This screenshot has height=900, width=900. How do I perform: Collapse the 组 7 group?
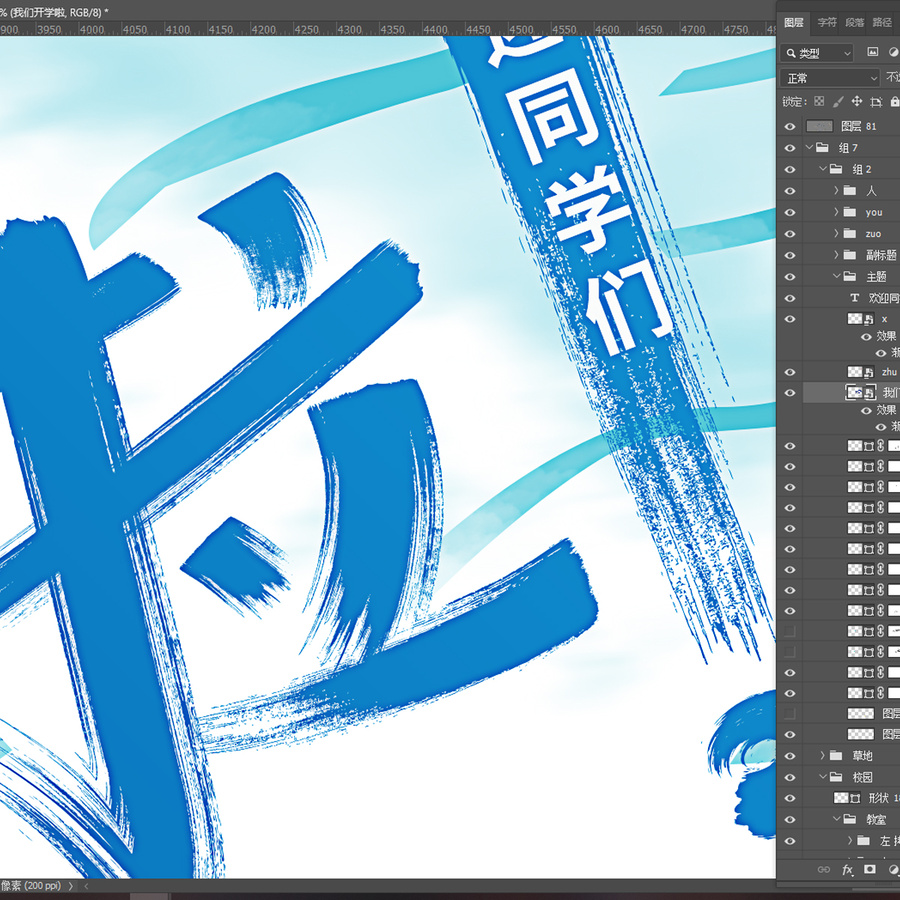click(x=809, y=148)
